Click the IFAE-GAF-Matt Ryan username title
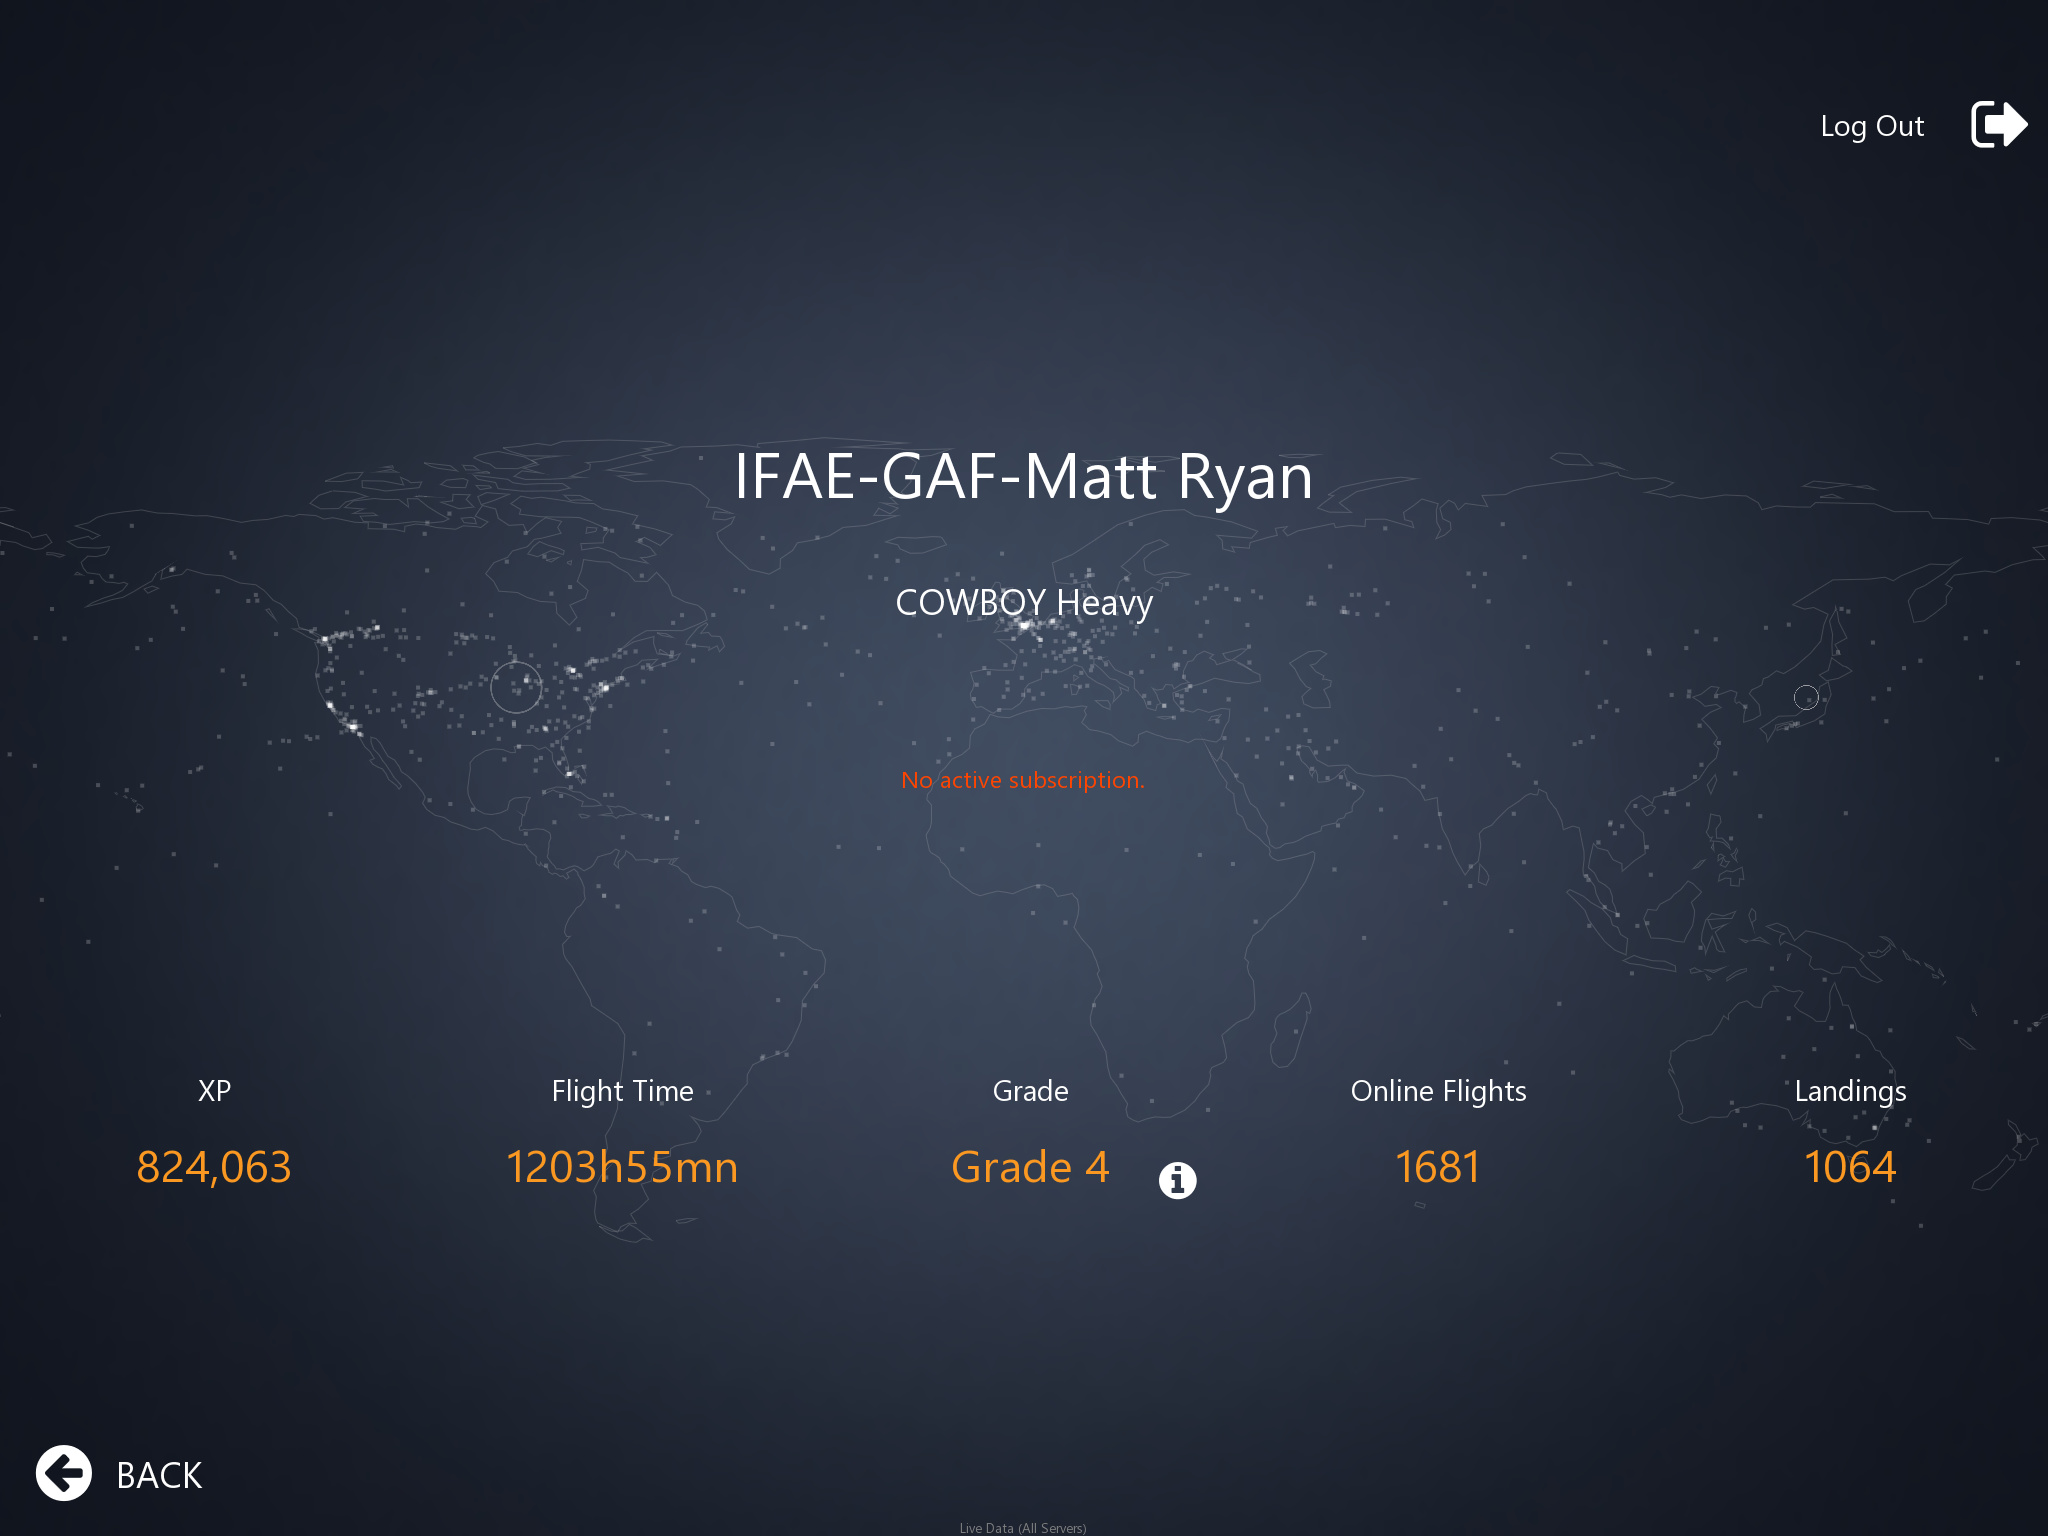 point(1023,476)
